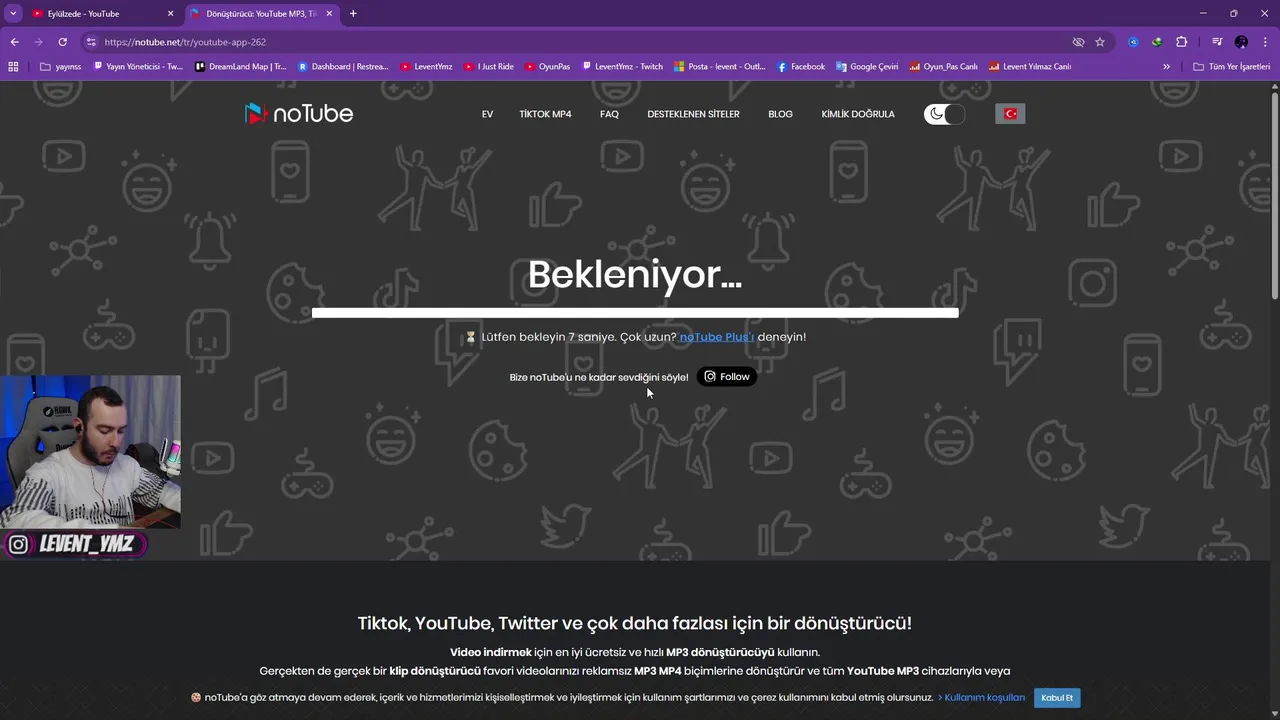Go back with browser back arrow
The height and width of the screenshot is (720, 1280).
(x=14, y=42)
